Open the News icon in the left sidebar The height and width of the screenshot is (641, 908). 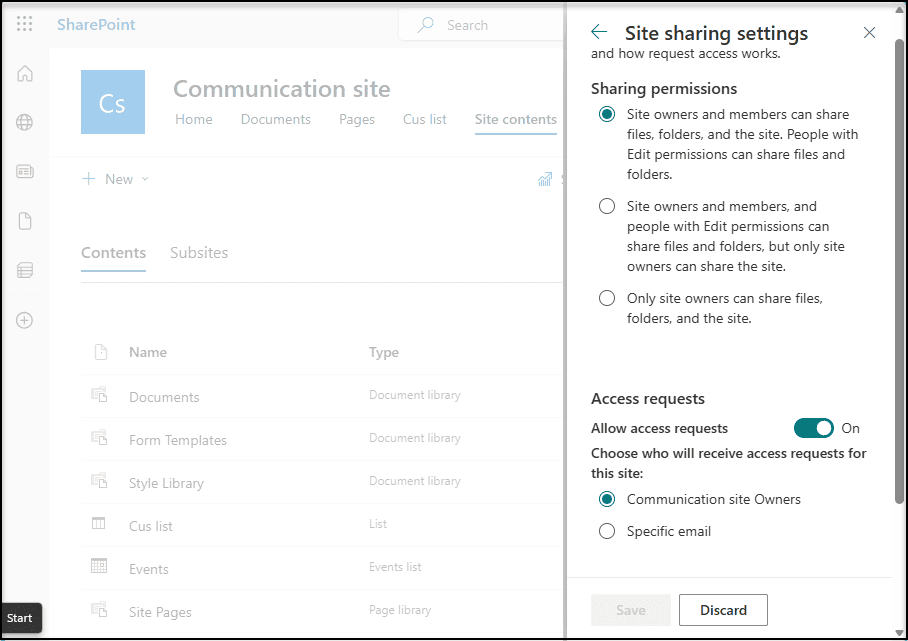24,171
